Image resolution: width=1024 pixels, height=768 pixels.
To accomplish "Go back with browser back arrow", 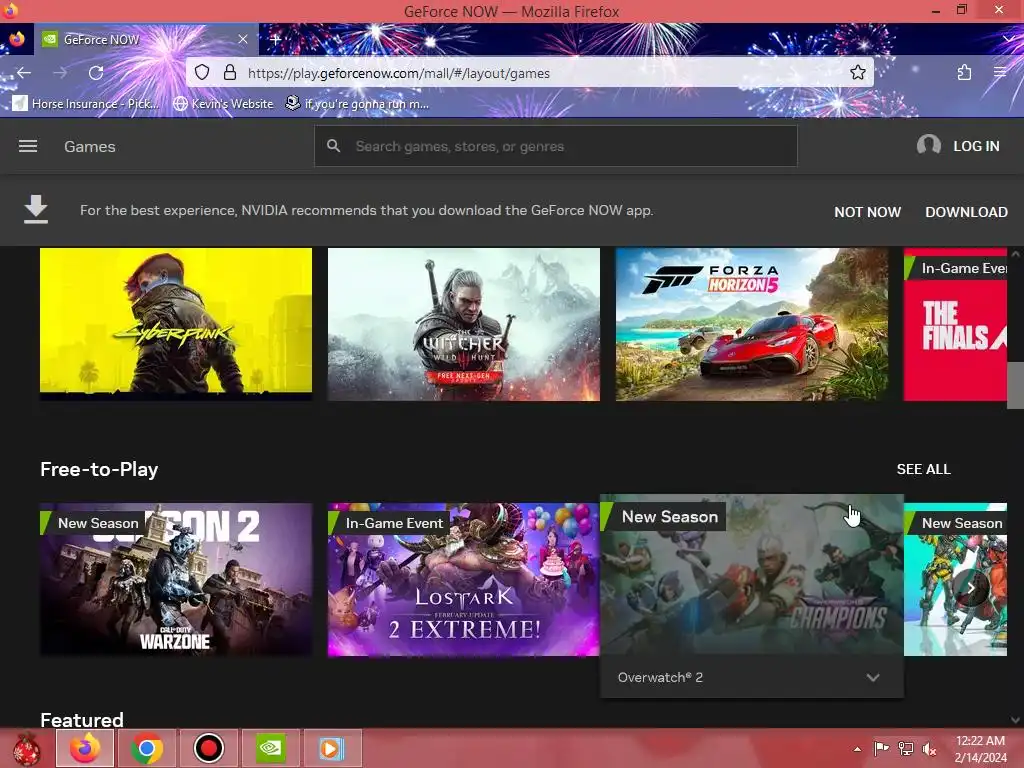I will pos(24,72).
